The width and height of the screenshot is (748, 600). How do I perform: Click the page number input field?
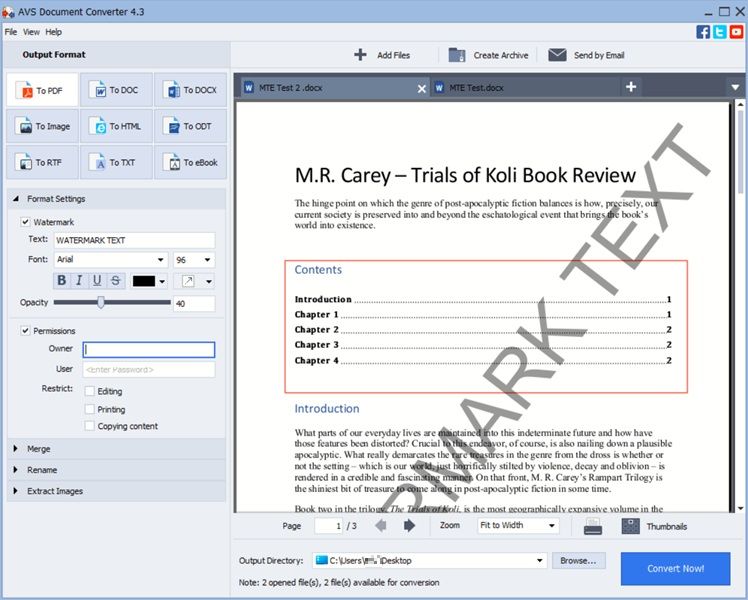point(329,526)
